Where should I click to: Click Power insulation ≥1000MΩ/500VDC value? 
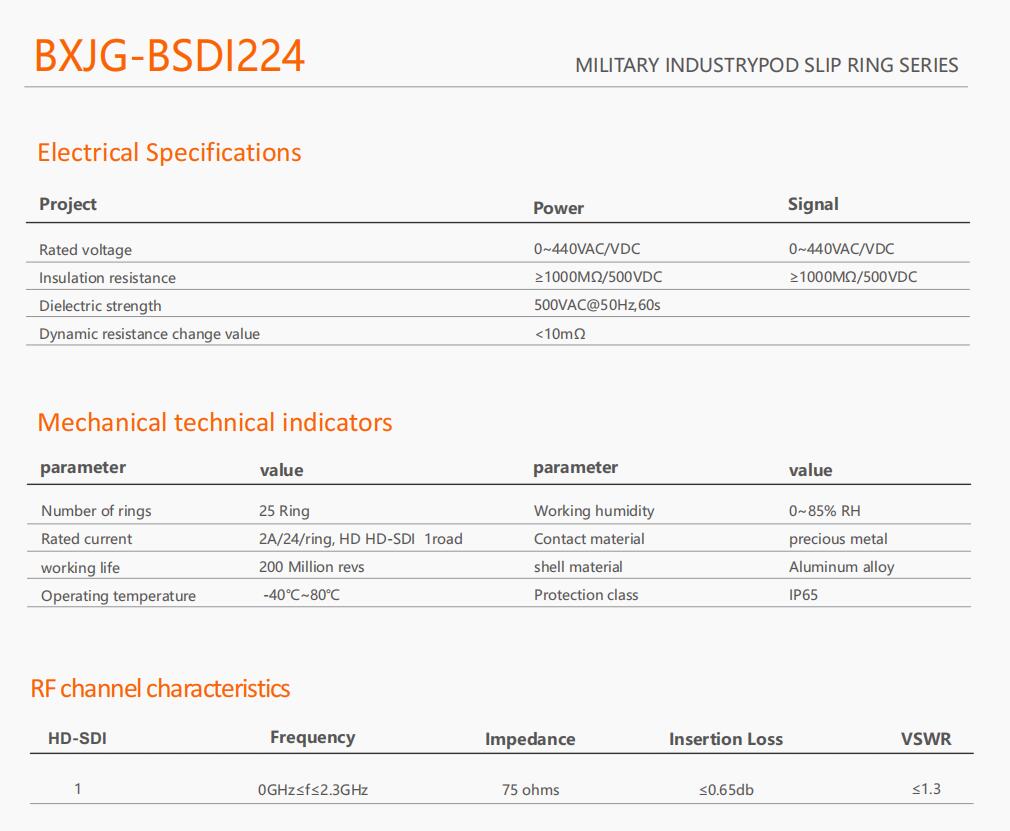click(598, 277)
